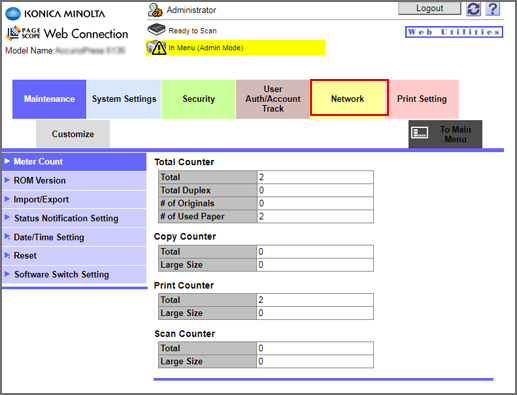Image resolution: width=517 pixels, height=395 pixels.
Task: Click the arrow beside ROM Version
Action: click(7, 180)
